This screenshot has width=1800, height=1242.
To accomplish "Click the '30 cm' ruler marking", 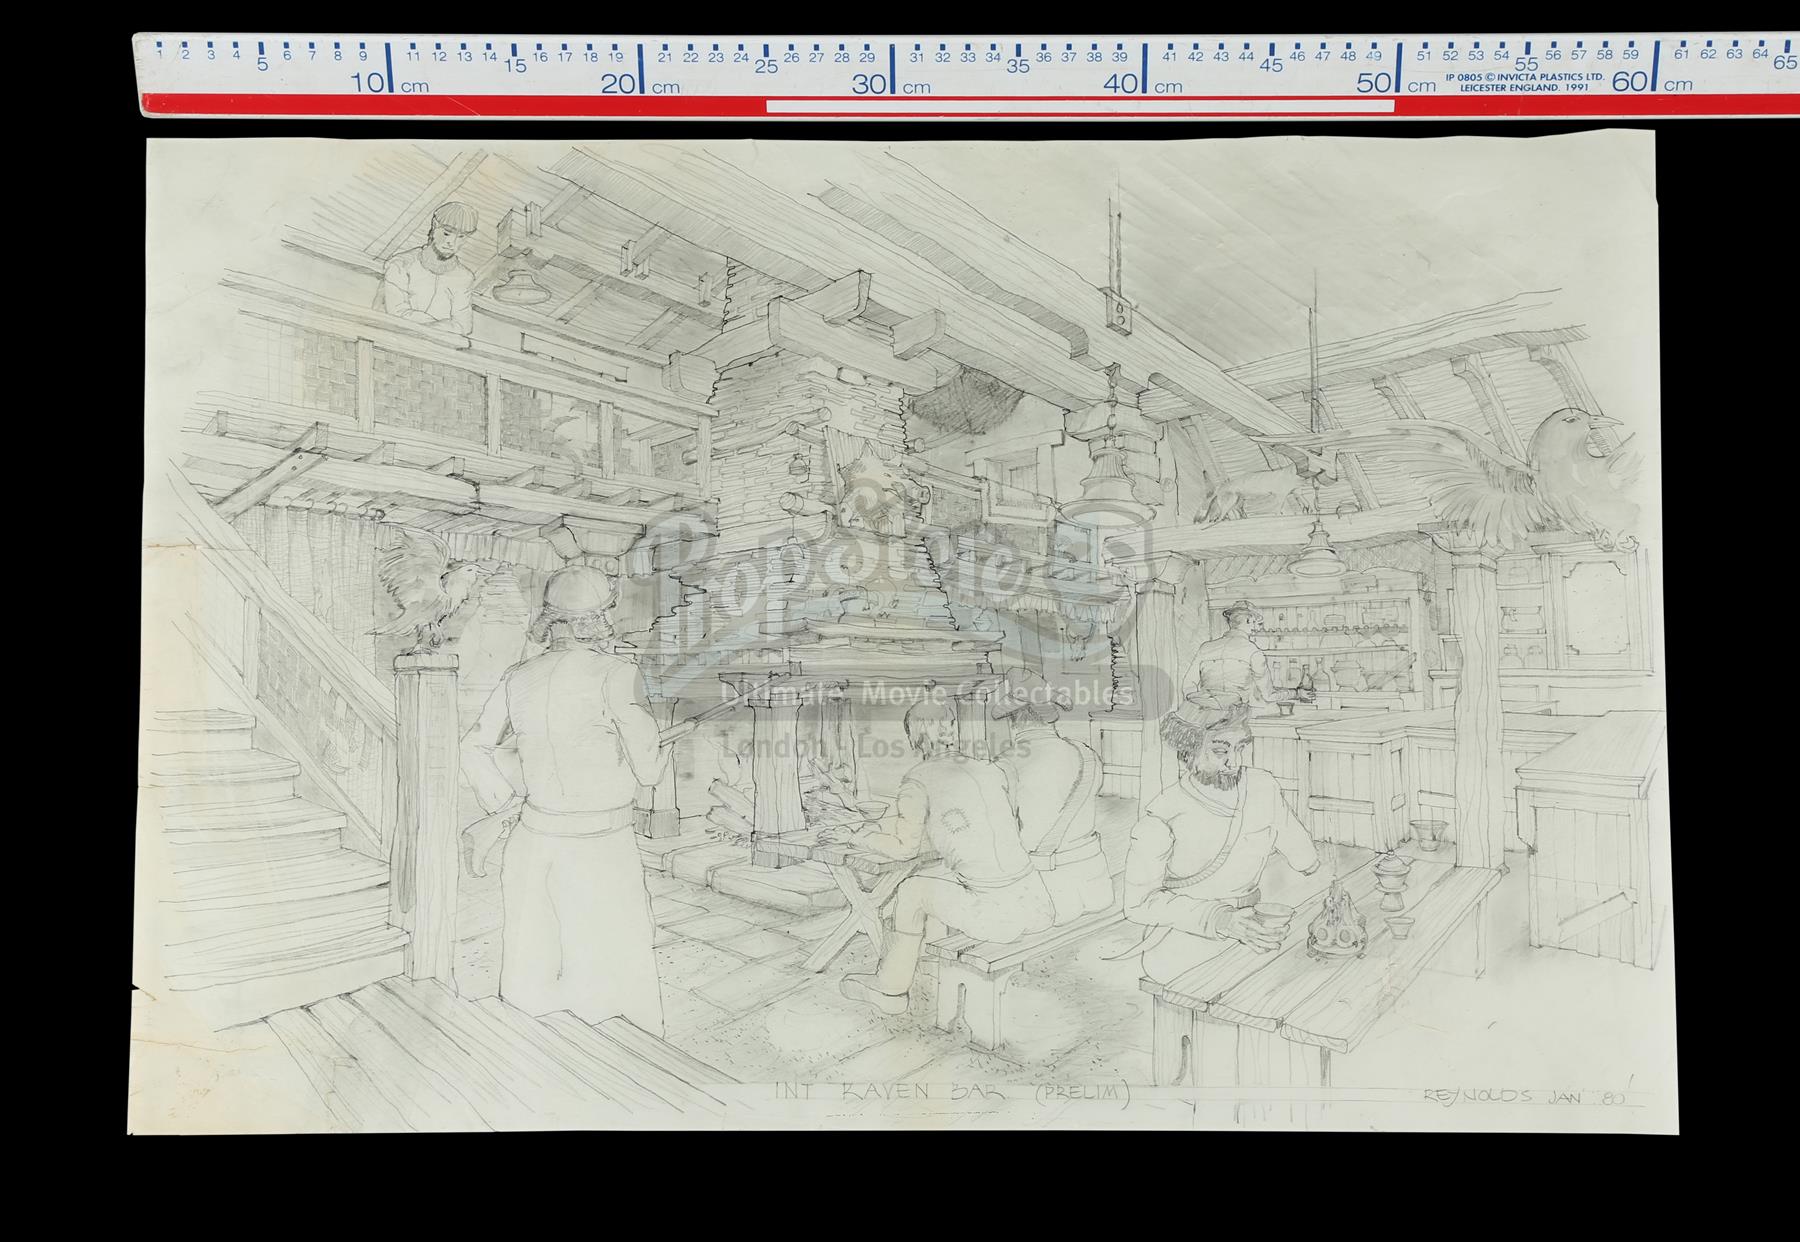I will pos(892,84).
